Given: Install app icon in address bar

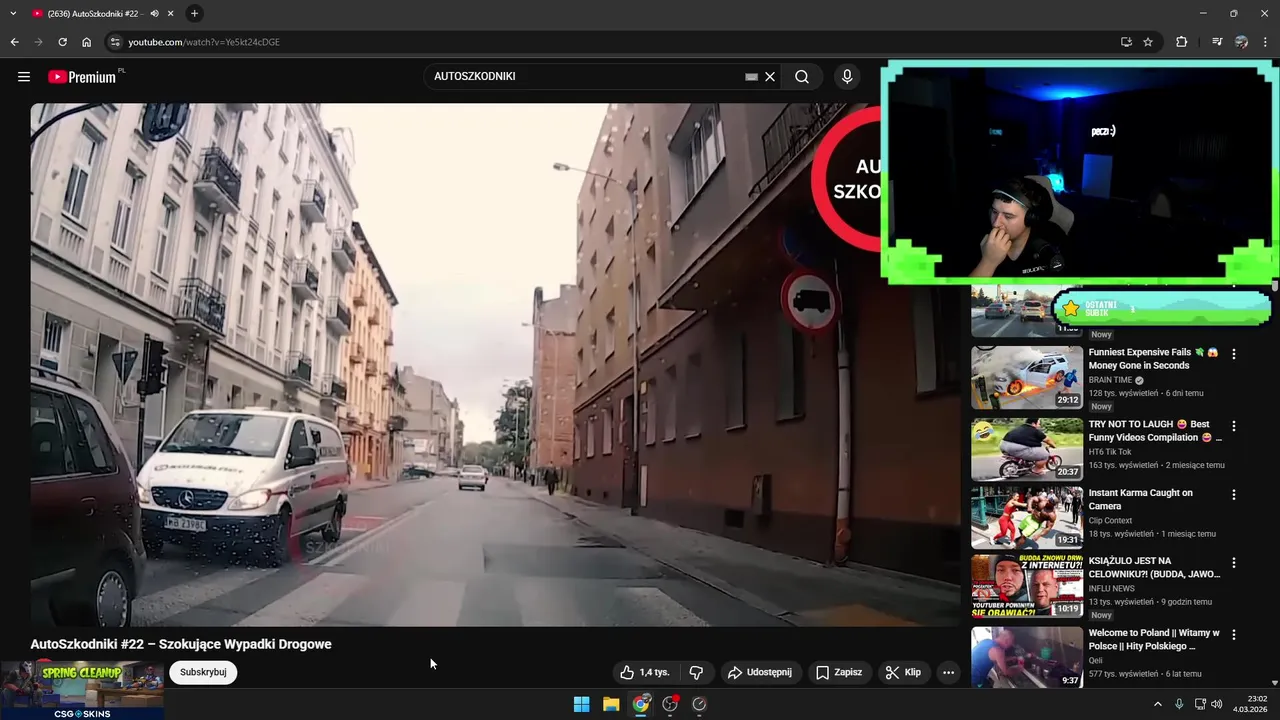Looking at the screenshot, I should [1126, 42].
